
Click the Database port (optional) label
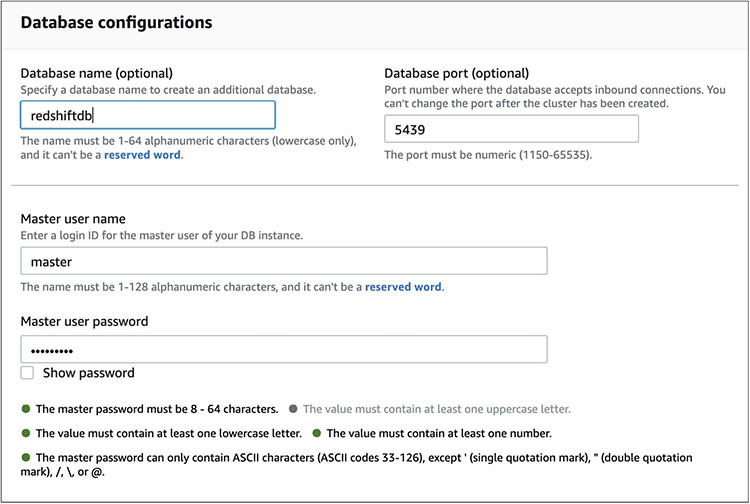pos(456,73)
